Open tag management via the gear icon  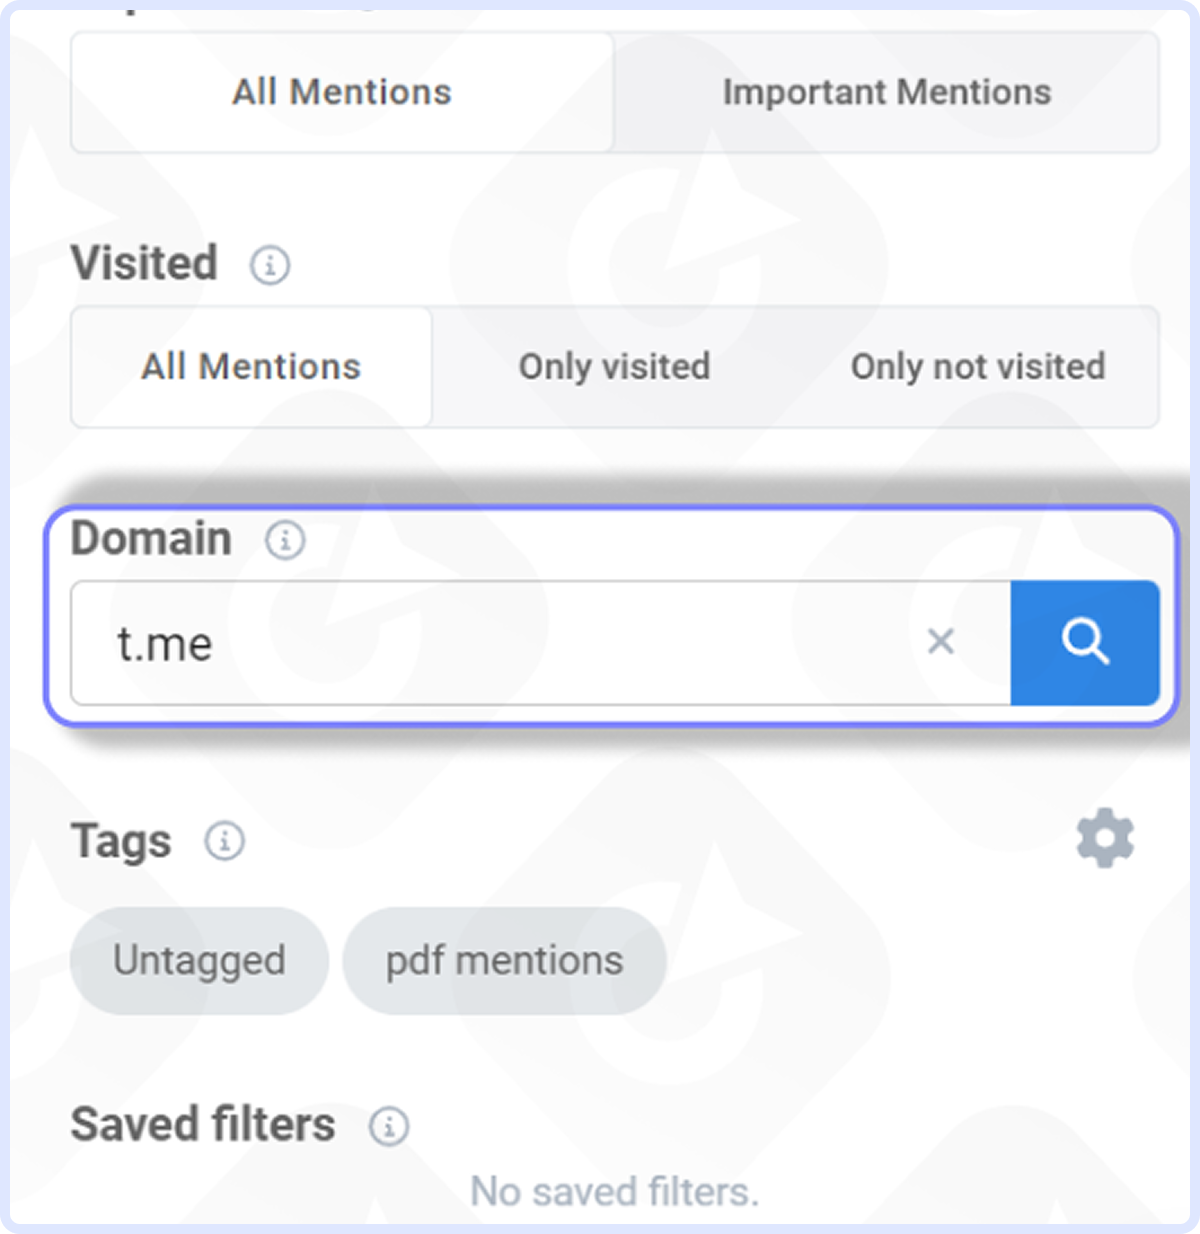pyautogui.click(x=1103, y=838)
